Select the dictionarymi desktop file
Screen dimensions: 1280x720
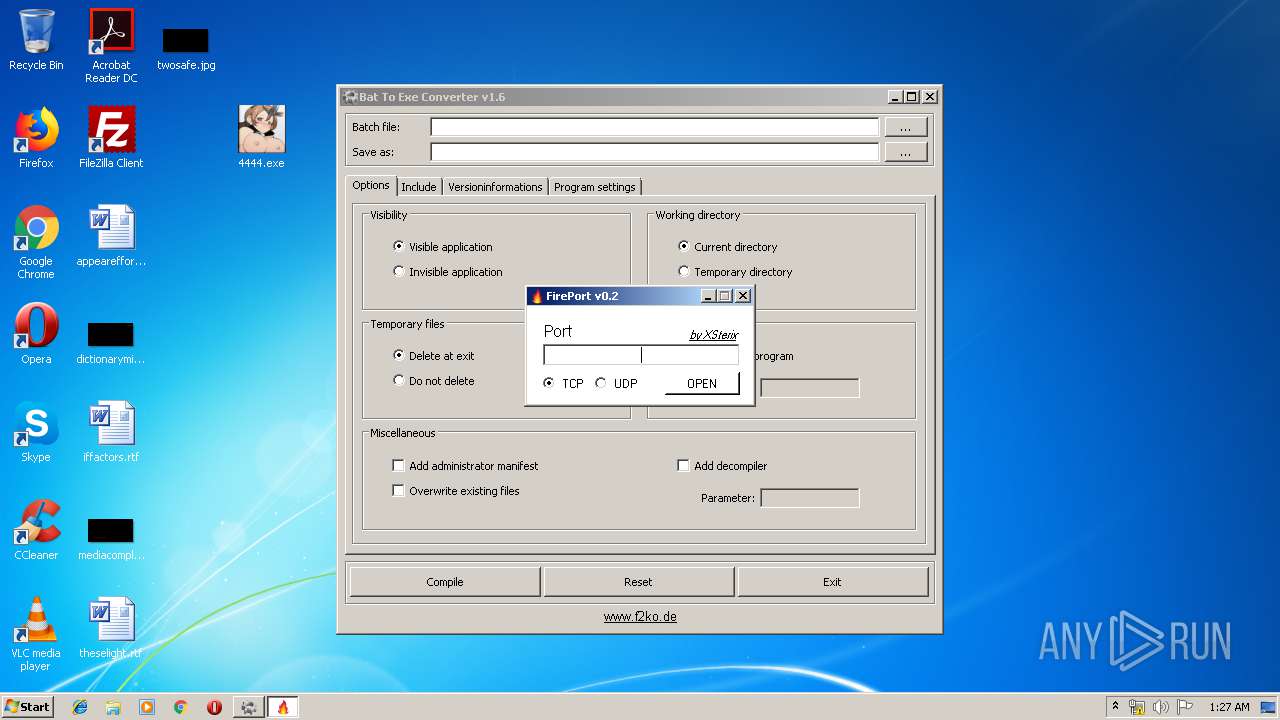click(111, 343)
